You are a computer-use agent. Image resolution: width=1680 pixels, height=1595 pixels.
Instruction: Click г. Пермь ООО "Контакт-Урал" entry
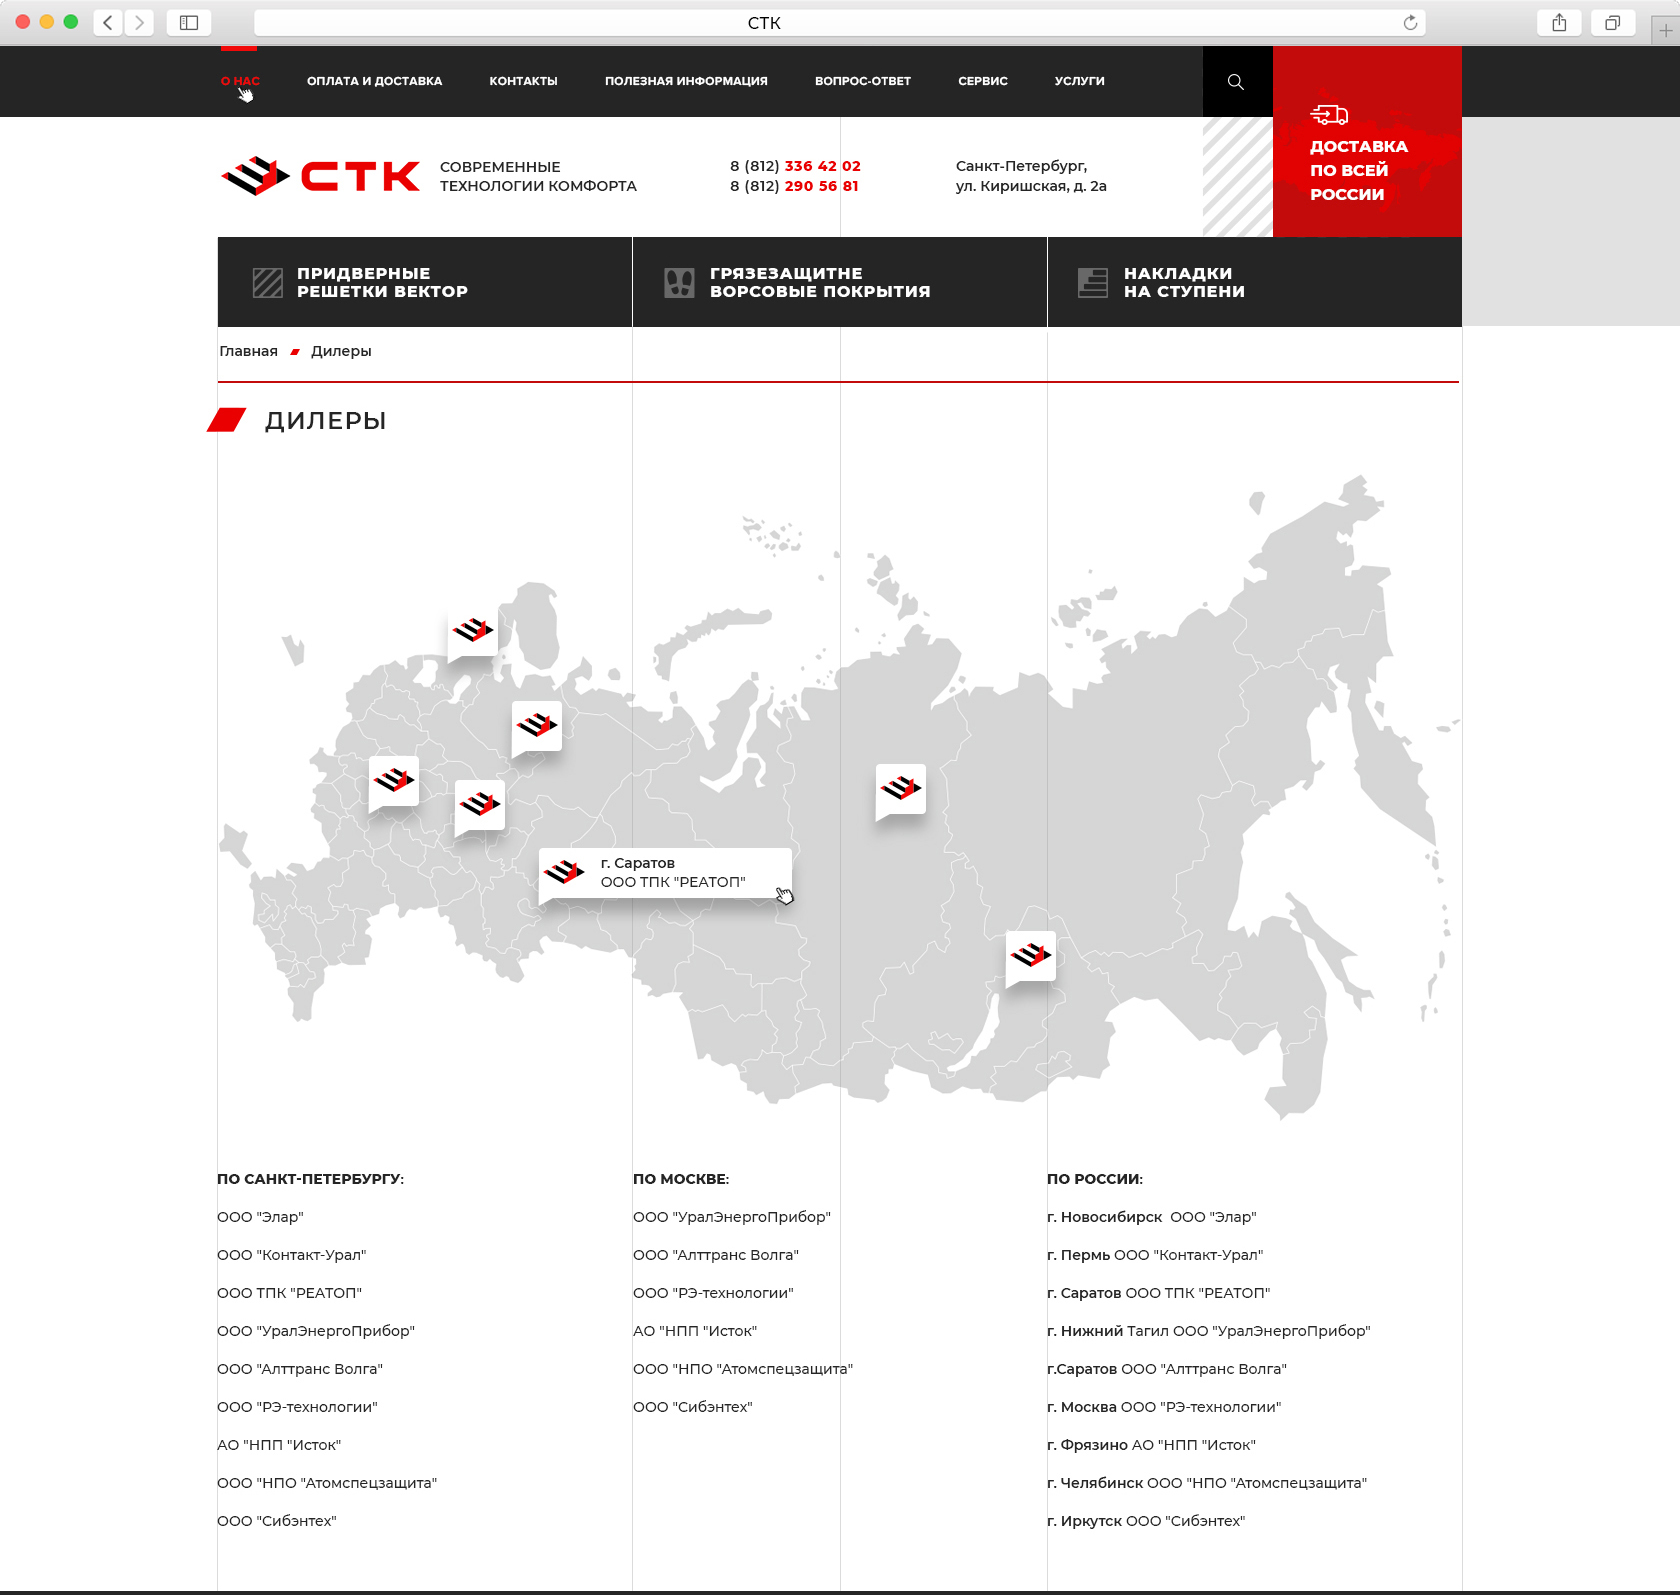(x=1155, y=1255)
